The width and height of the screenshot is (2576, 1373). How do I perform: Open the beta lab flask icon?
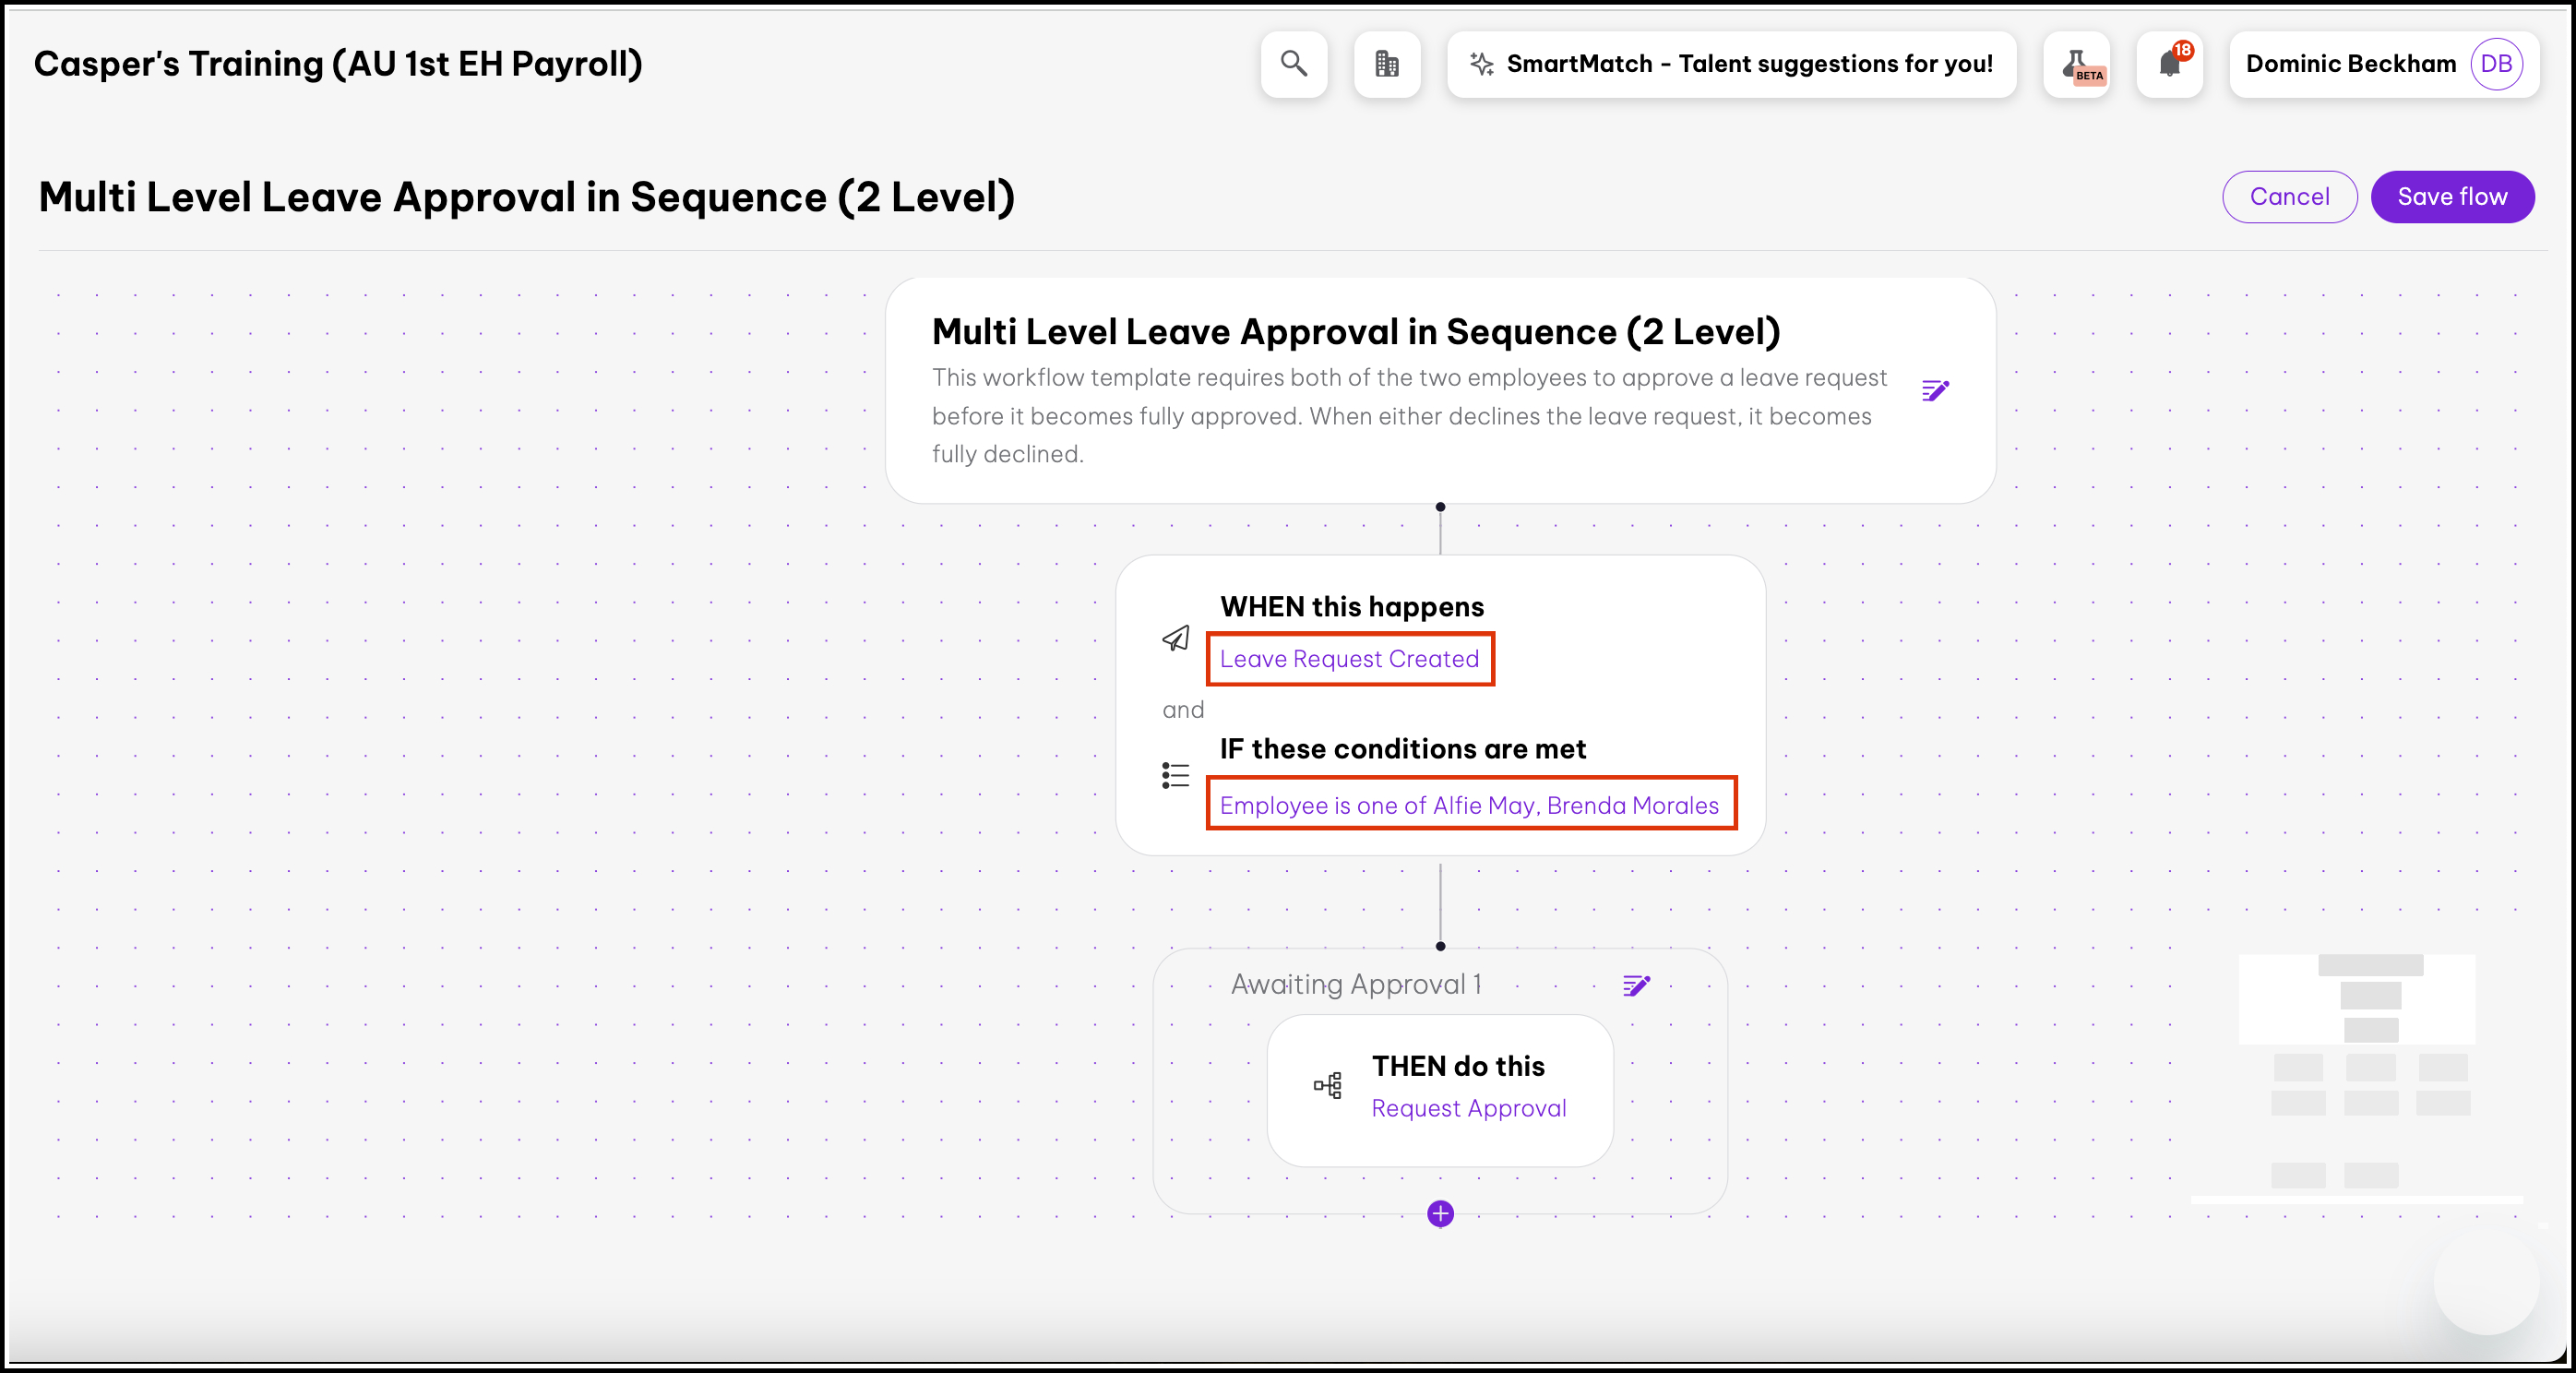tap(2077, 64)
